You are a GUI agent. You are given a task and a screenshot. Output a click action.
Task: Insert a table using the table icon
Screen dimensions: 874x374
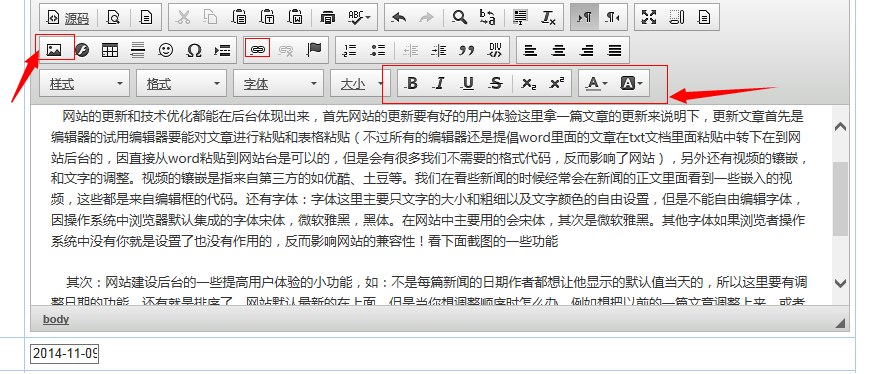click(x=110, y=50)
